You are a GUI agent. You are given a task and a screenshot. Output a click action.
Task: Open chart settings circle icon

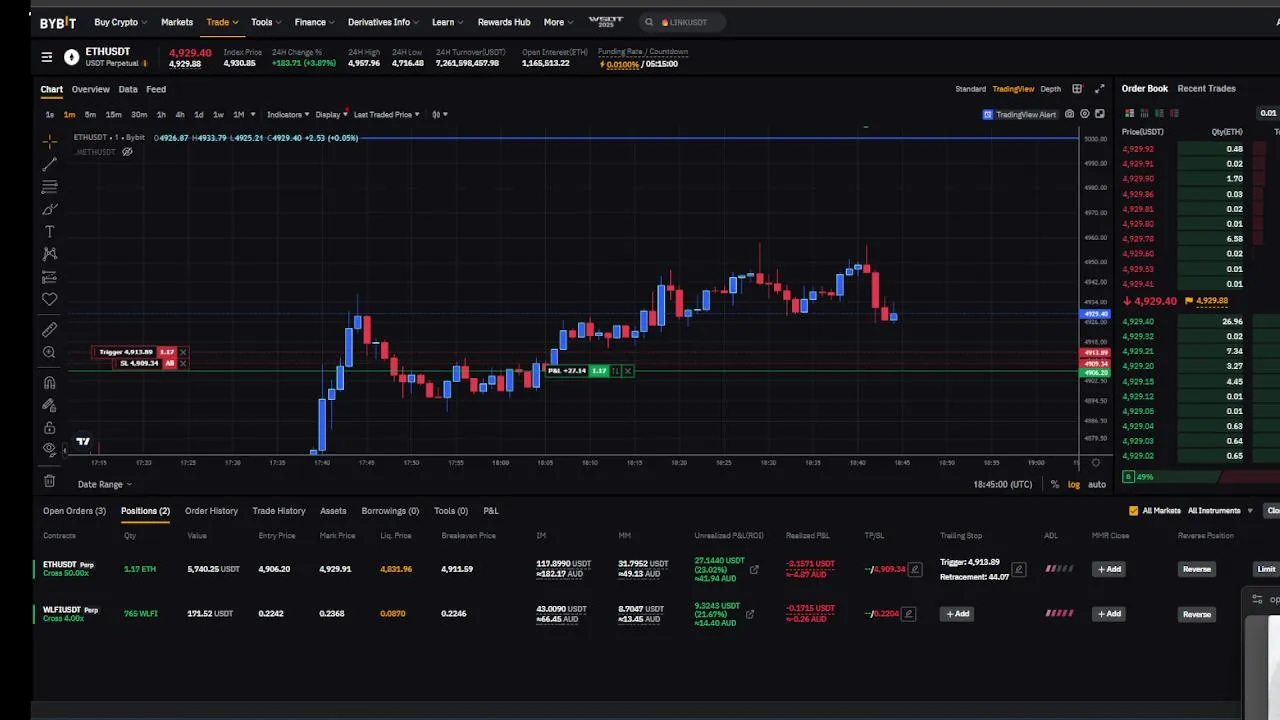(x=1085, y=114)
